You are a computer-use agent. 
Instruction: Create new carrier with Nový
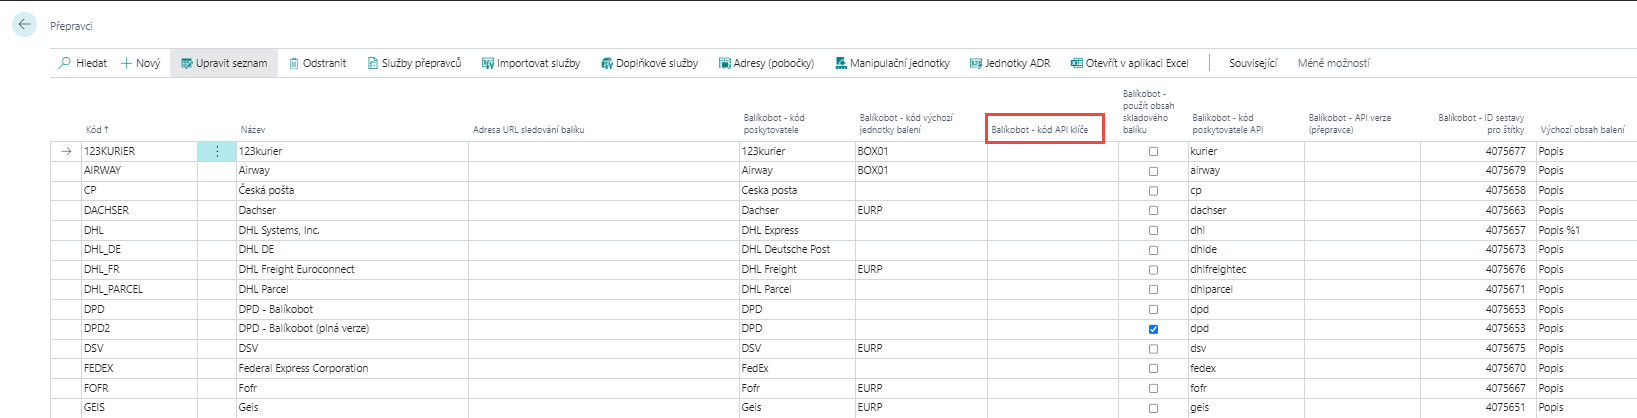[140, 63]
